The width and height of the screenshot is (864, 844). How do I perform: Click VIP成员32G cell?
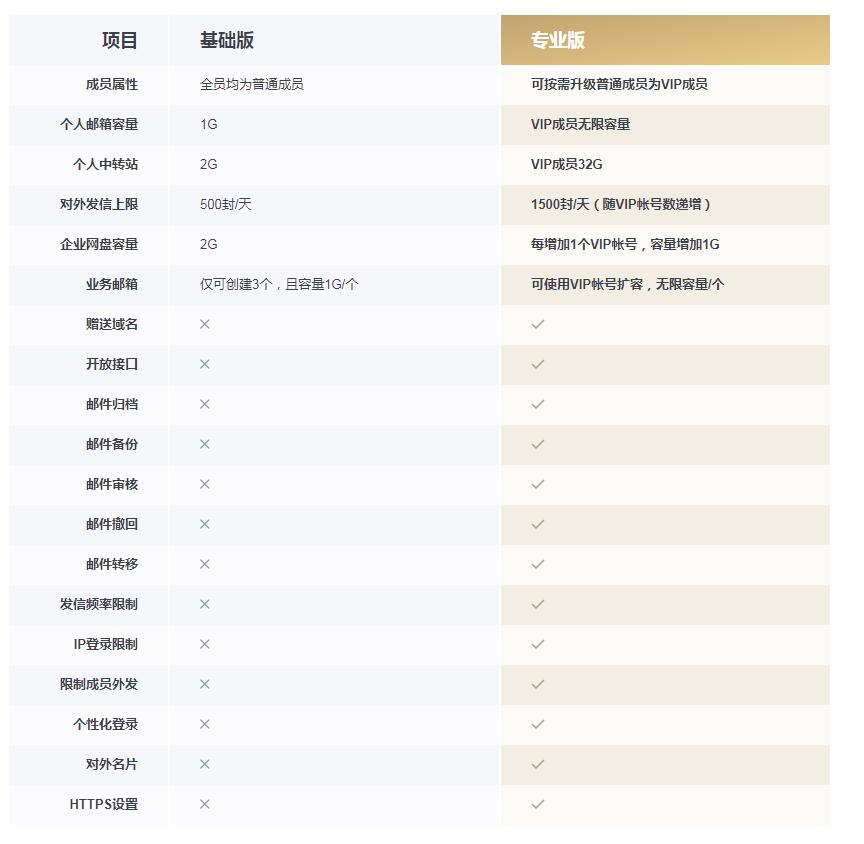tap(566, 164)
